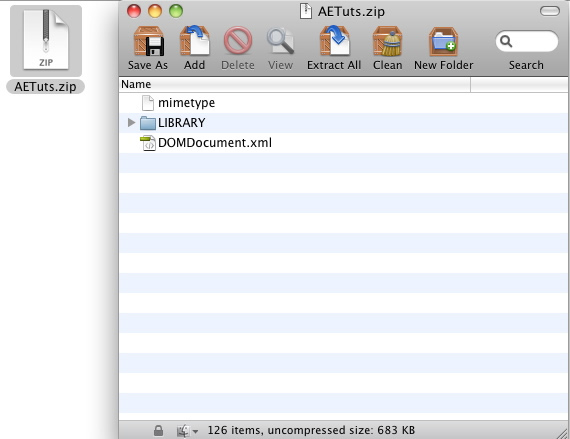Open the action dropdown in status bar
This screenshot has height=439, width=570.
[187, 431]
